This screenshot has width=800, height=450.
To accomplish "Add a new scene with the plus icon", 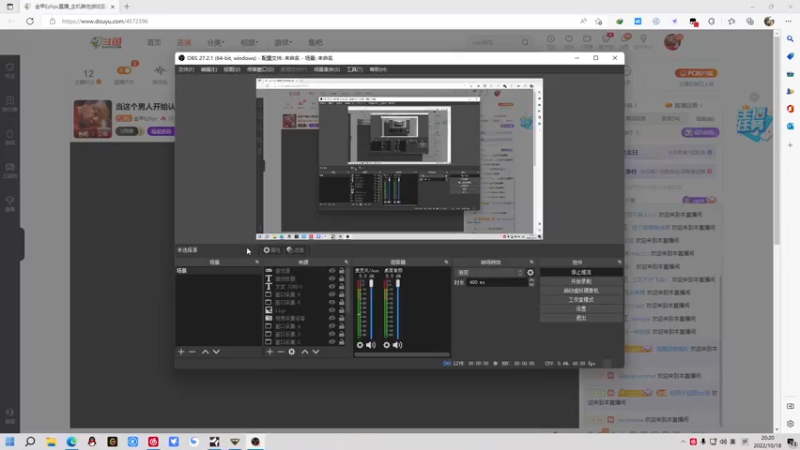I will 181,352.
